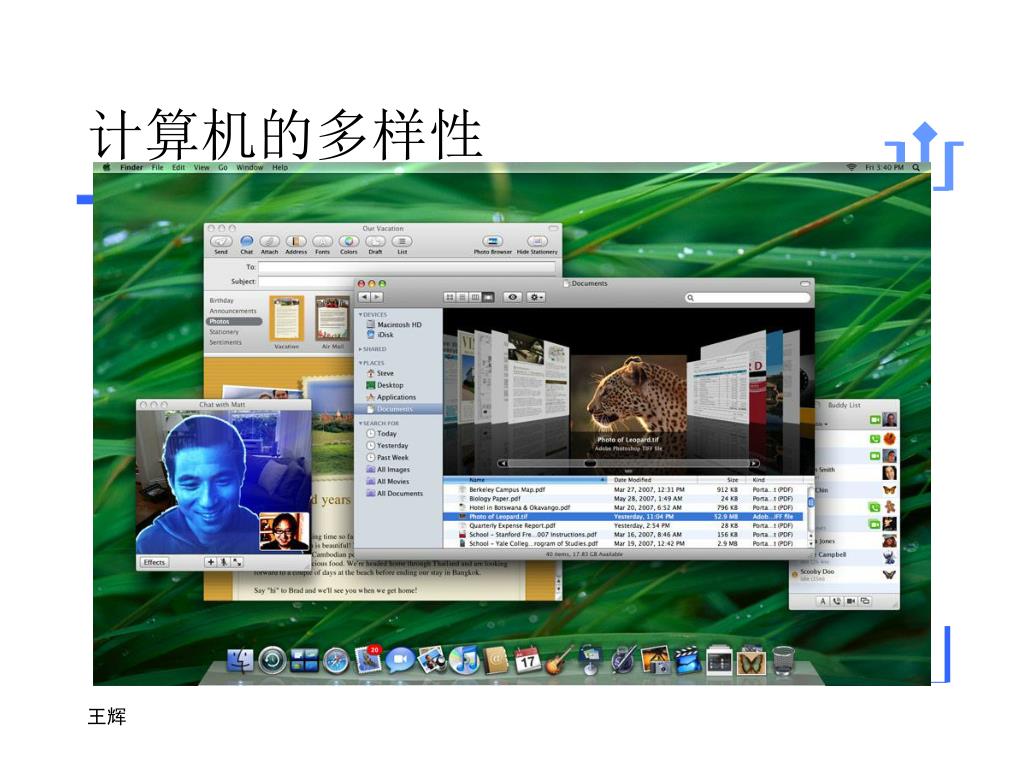
Task: Go back with the Finder back arrow
Action: pyautogui.click(x=365, y=297)
